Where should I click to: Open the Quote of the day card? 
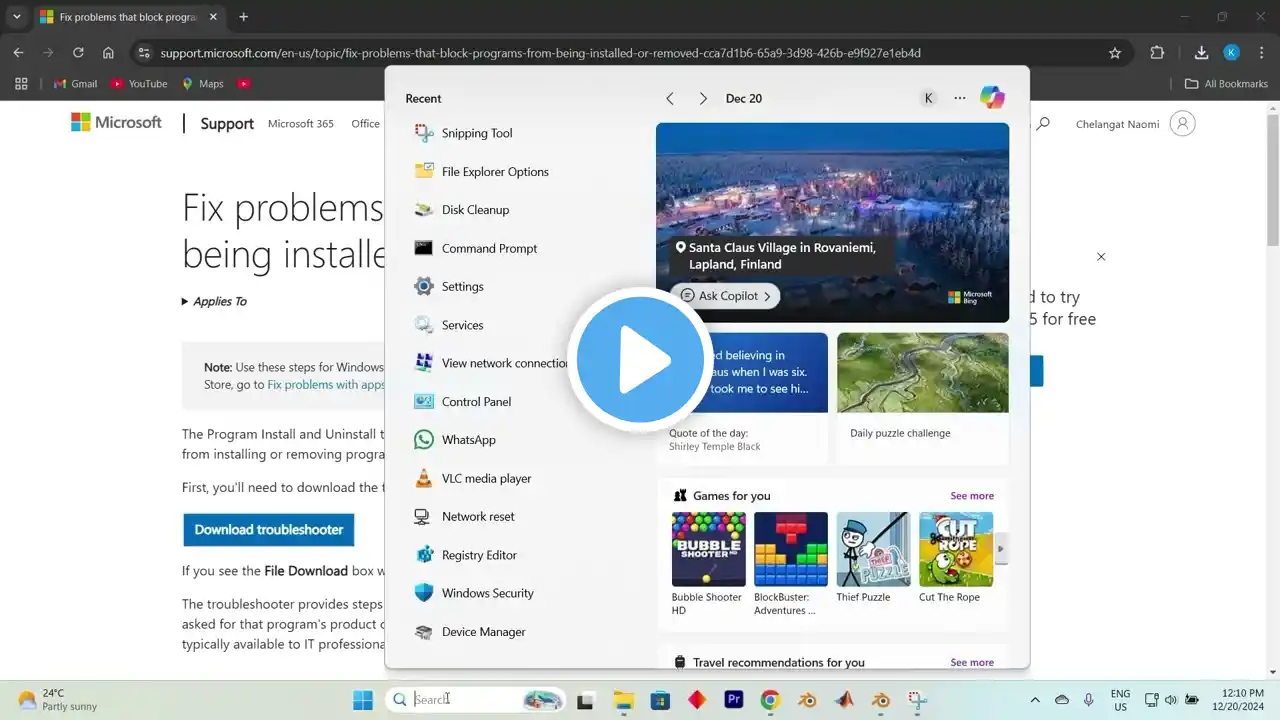[742, 398]
